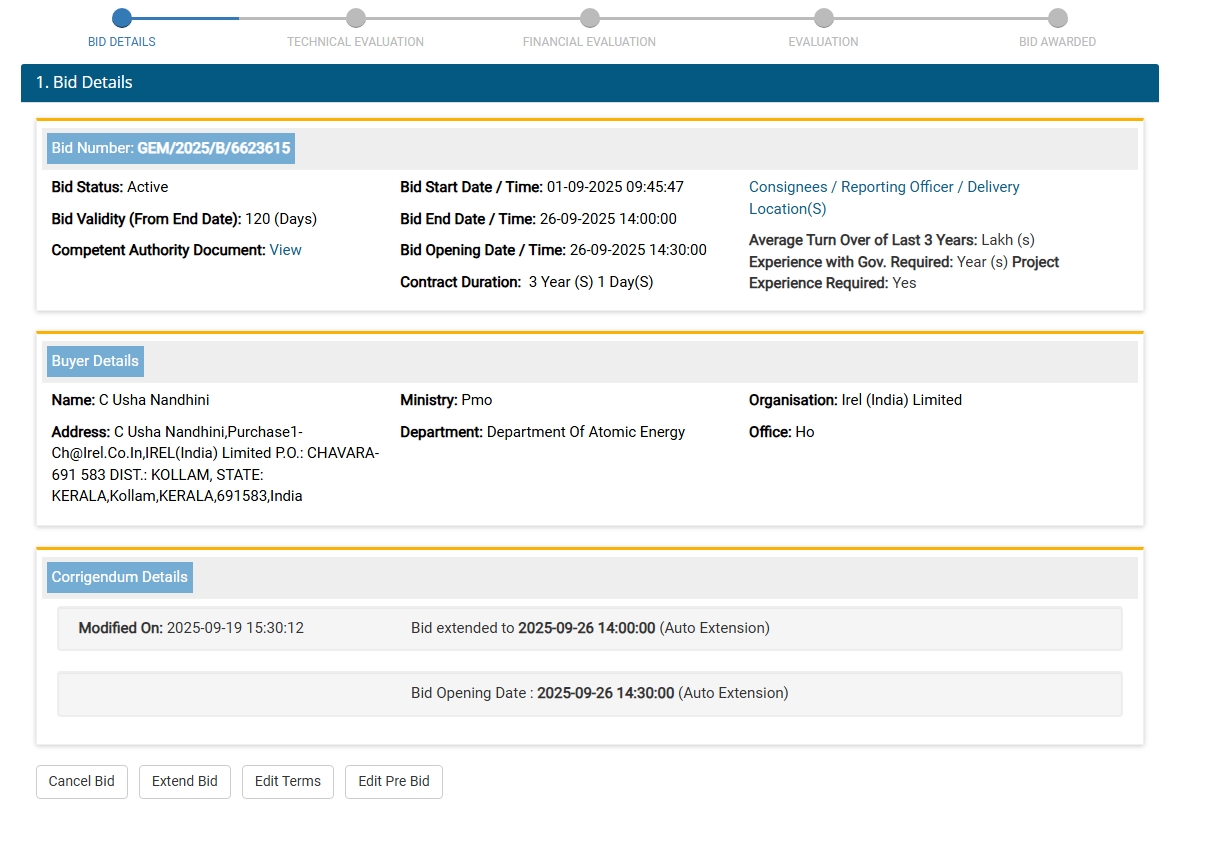Click the Edit Pre Bid button
This screenshot has height=844, width=1218.
[394, 781]
